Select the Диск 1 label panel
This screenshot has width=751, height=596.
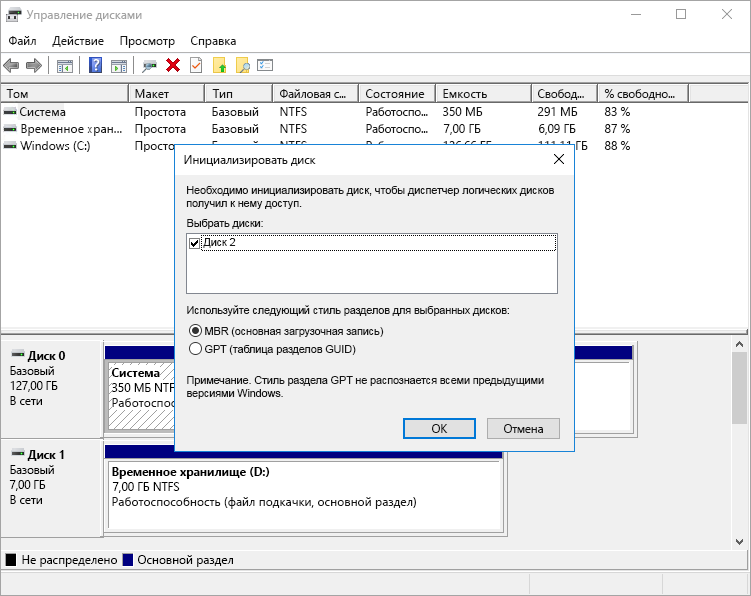52,487
